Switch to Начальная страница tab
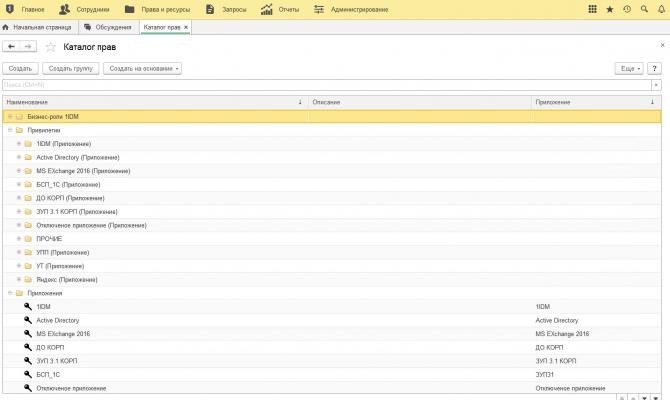The width and height of the screenshot is (670, 400). (37, 27)
